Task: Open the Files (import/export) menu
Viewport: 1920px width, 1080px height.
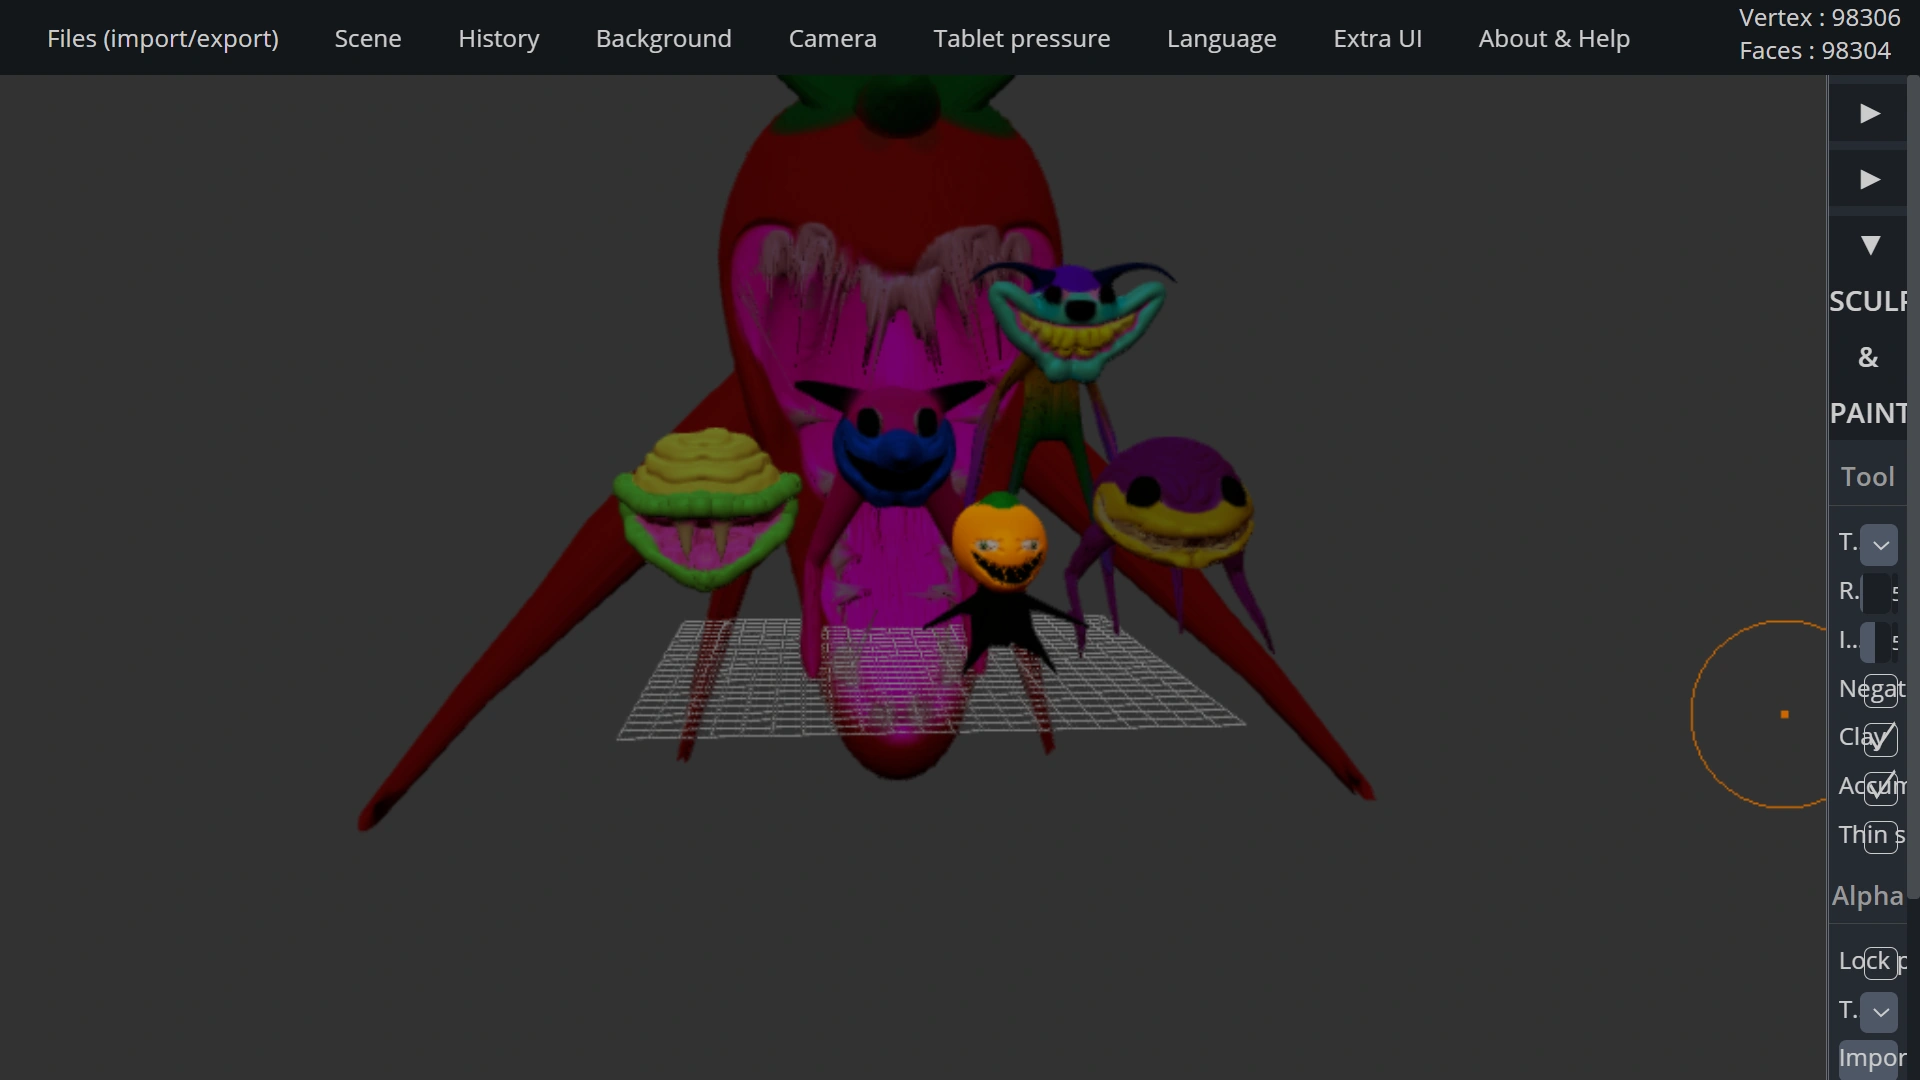Action: [x=163, y=38]
